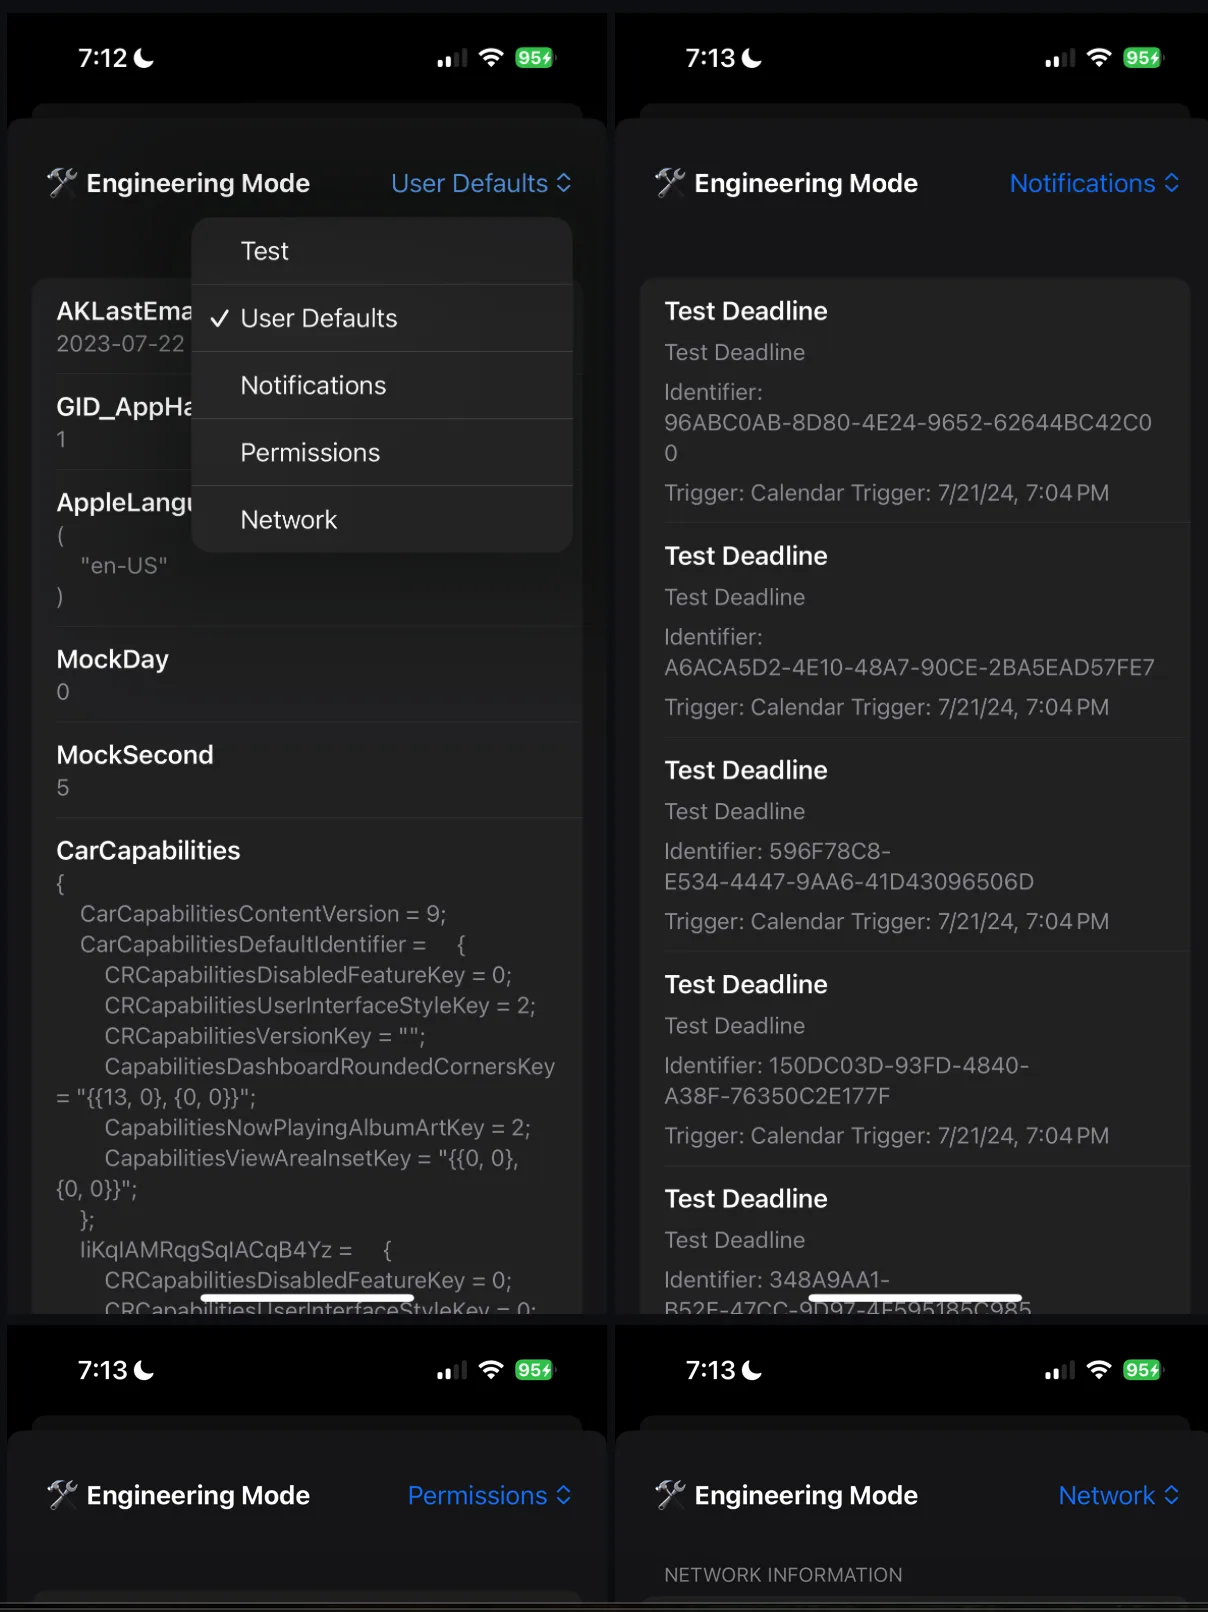Open the blue Permissions picker
The width and height of the screenshot is (1208, 1612).
489,1495
